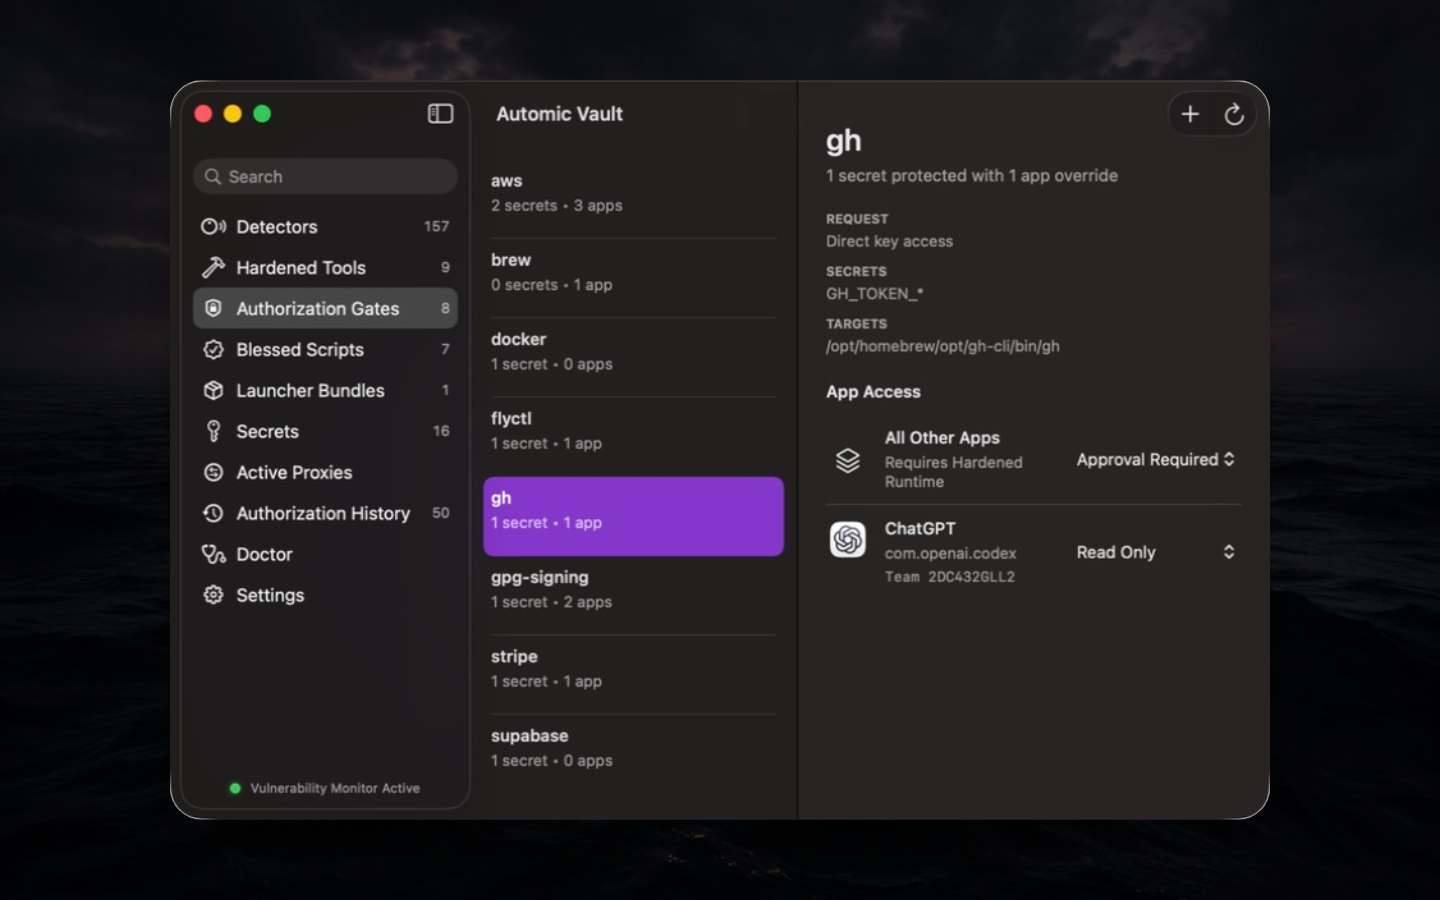Click the Authorization History count 50

441,514
